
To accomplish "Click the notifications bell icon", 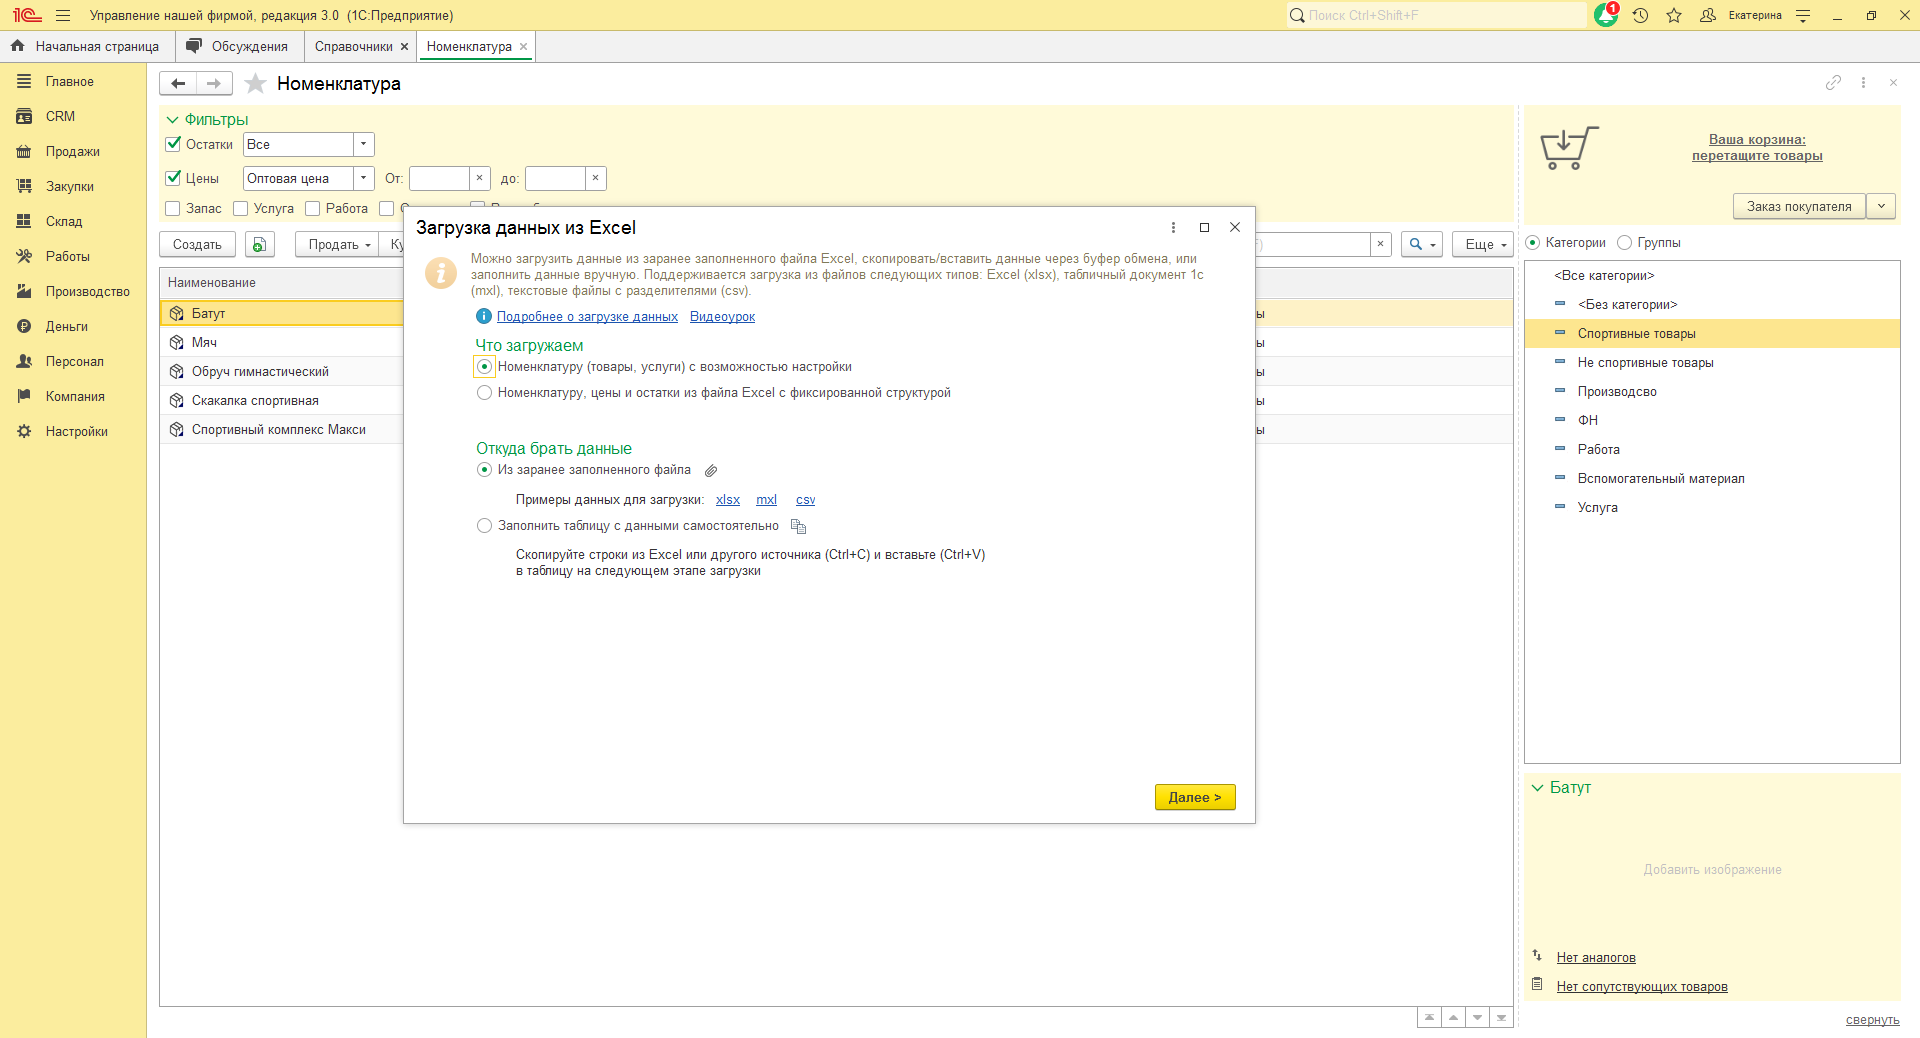I will 1606,15.
